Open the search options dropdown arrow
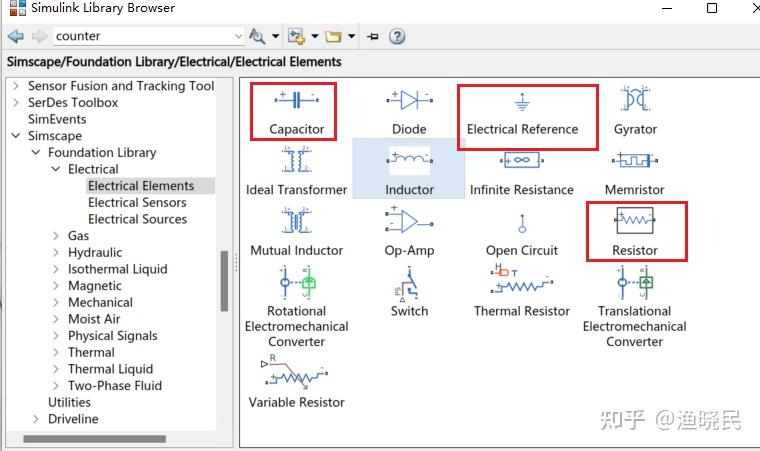The image size is (760, 451). coord(275,36)
